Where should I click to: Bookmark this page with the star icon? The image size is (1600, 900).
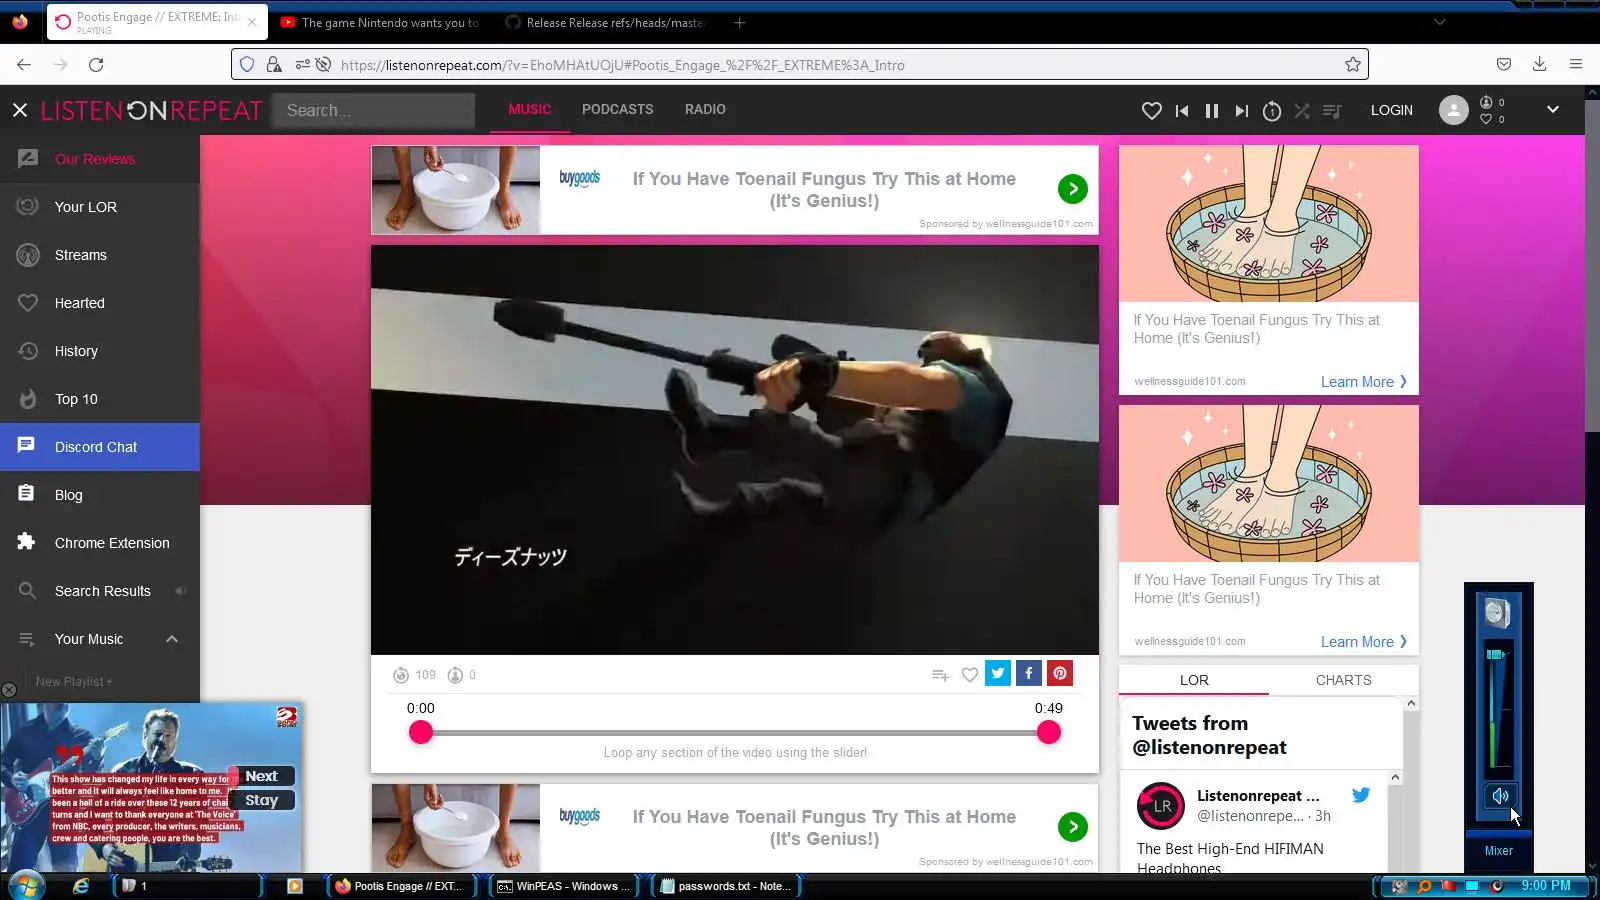click(1353, 65)
